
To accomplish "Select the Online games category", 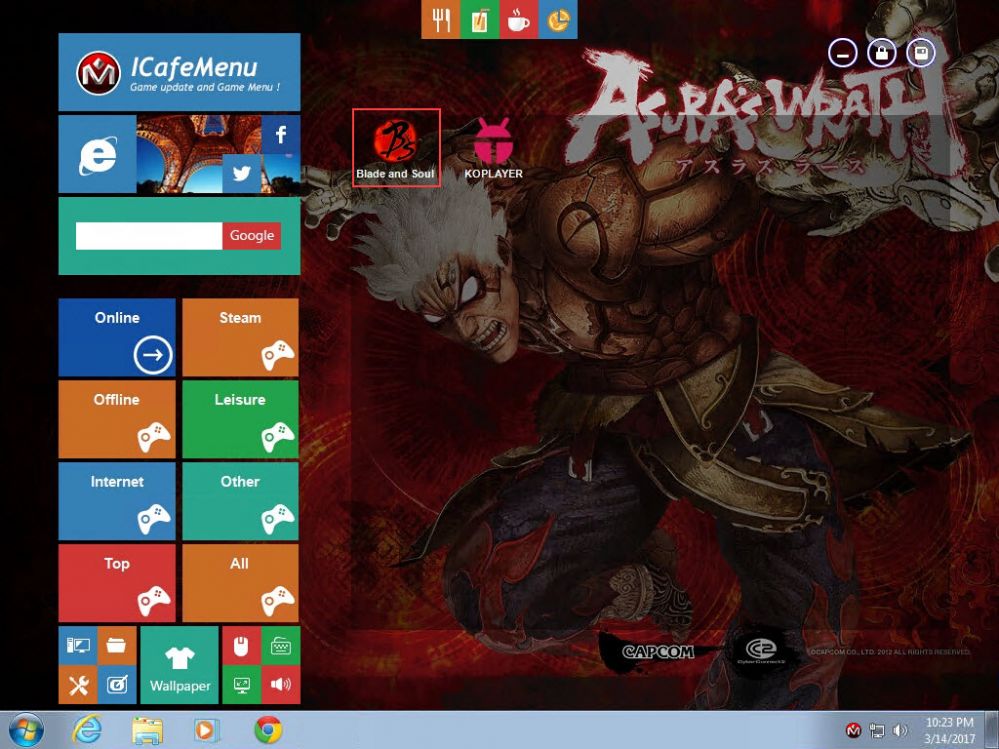I will coord(117,338).
